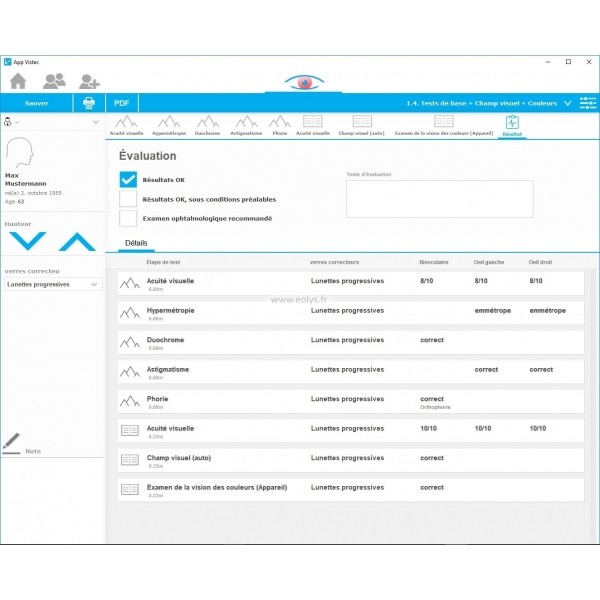600x600 pixels.
Task: Click the printer icon
Action: click(89, 103)
